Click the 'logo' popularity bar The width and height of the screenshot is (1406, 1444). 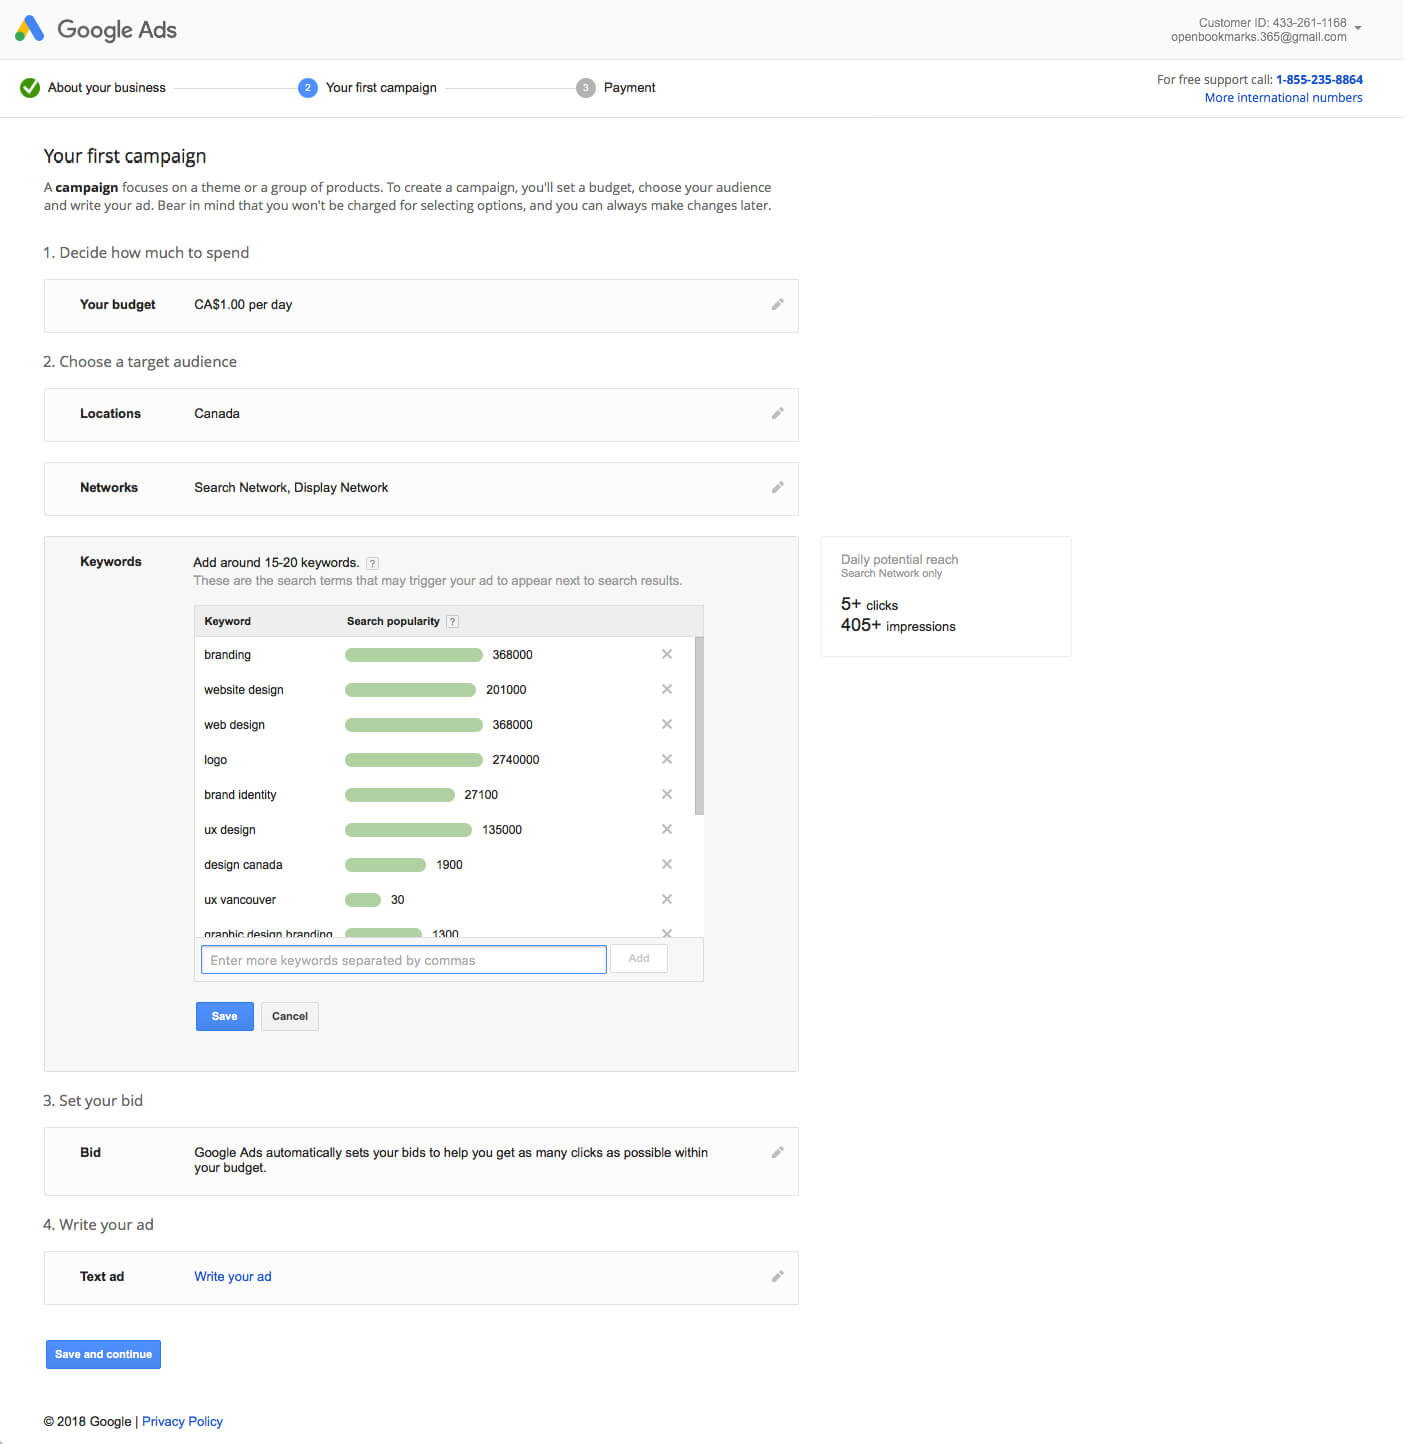point(414,760)
